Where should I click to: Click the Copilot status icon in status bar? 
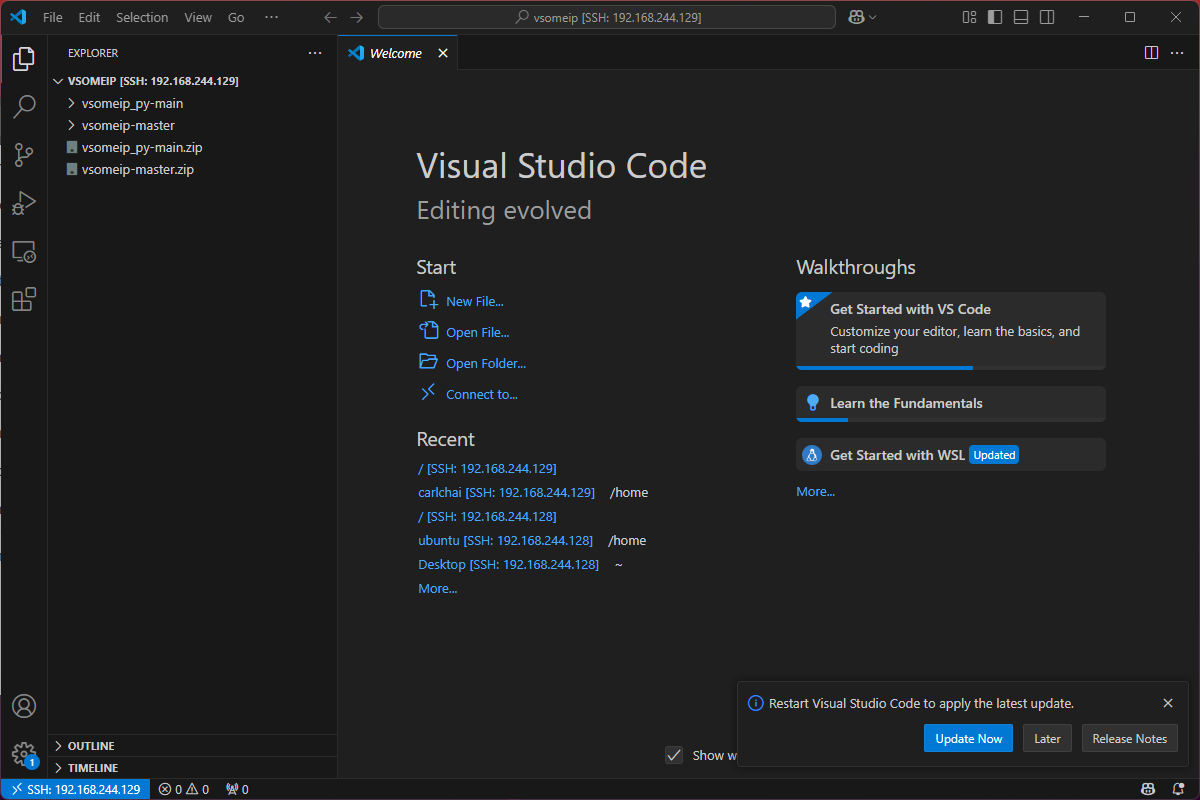(x=1148, y=789)
